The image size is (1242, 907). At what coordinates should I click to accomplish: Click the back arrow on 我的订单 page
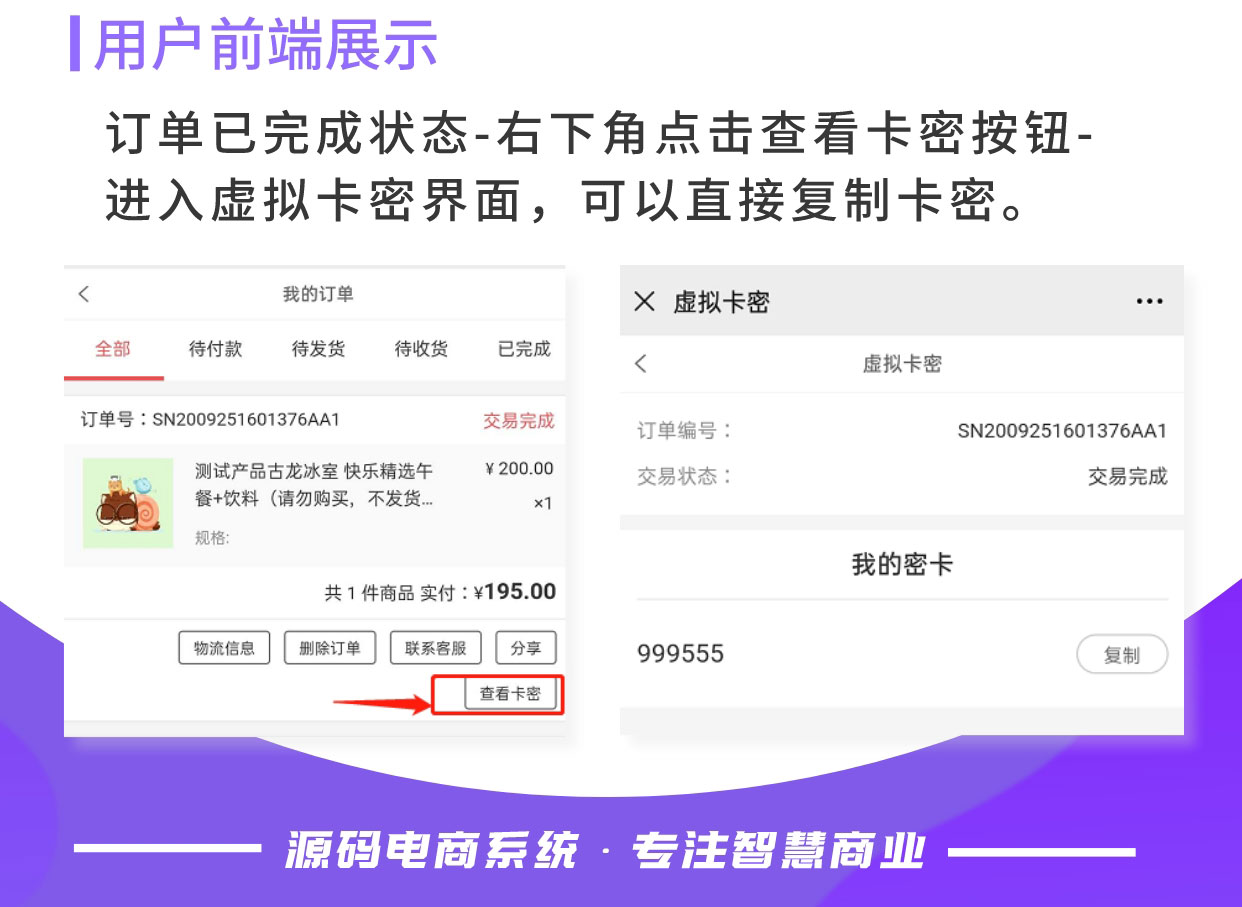pyautogui.click(x=84, y=293)
